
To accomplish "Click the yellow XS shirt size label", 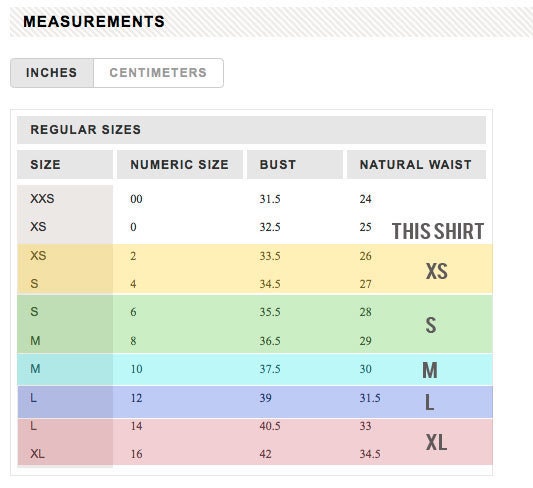I will point(437,271).
